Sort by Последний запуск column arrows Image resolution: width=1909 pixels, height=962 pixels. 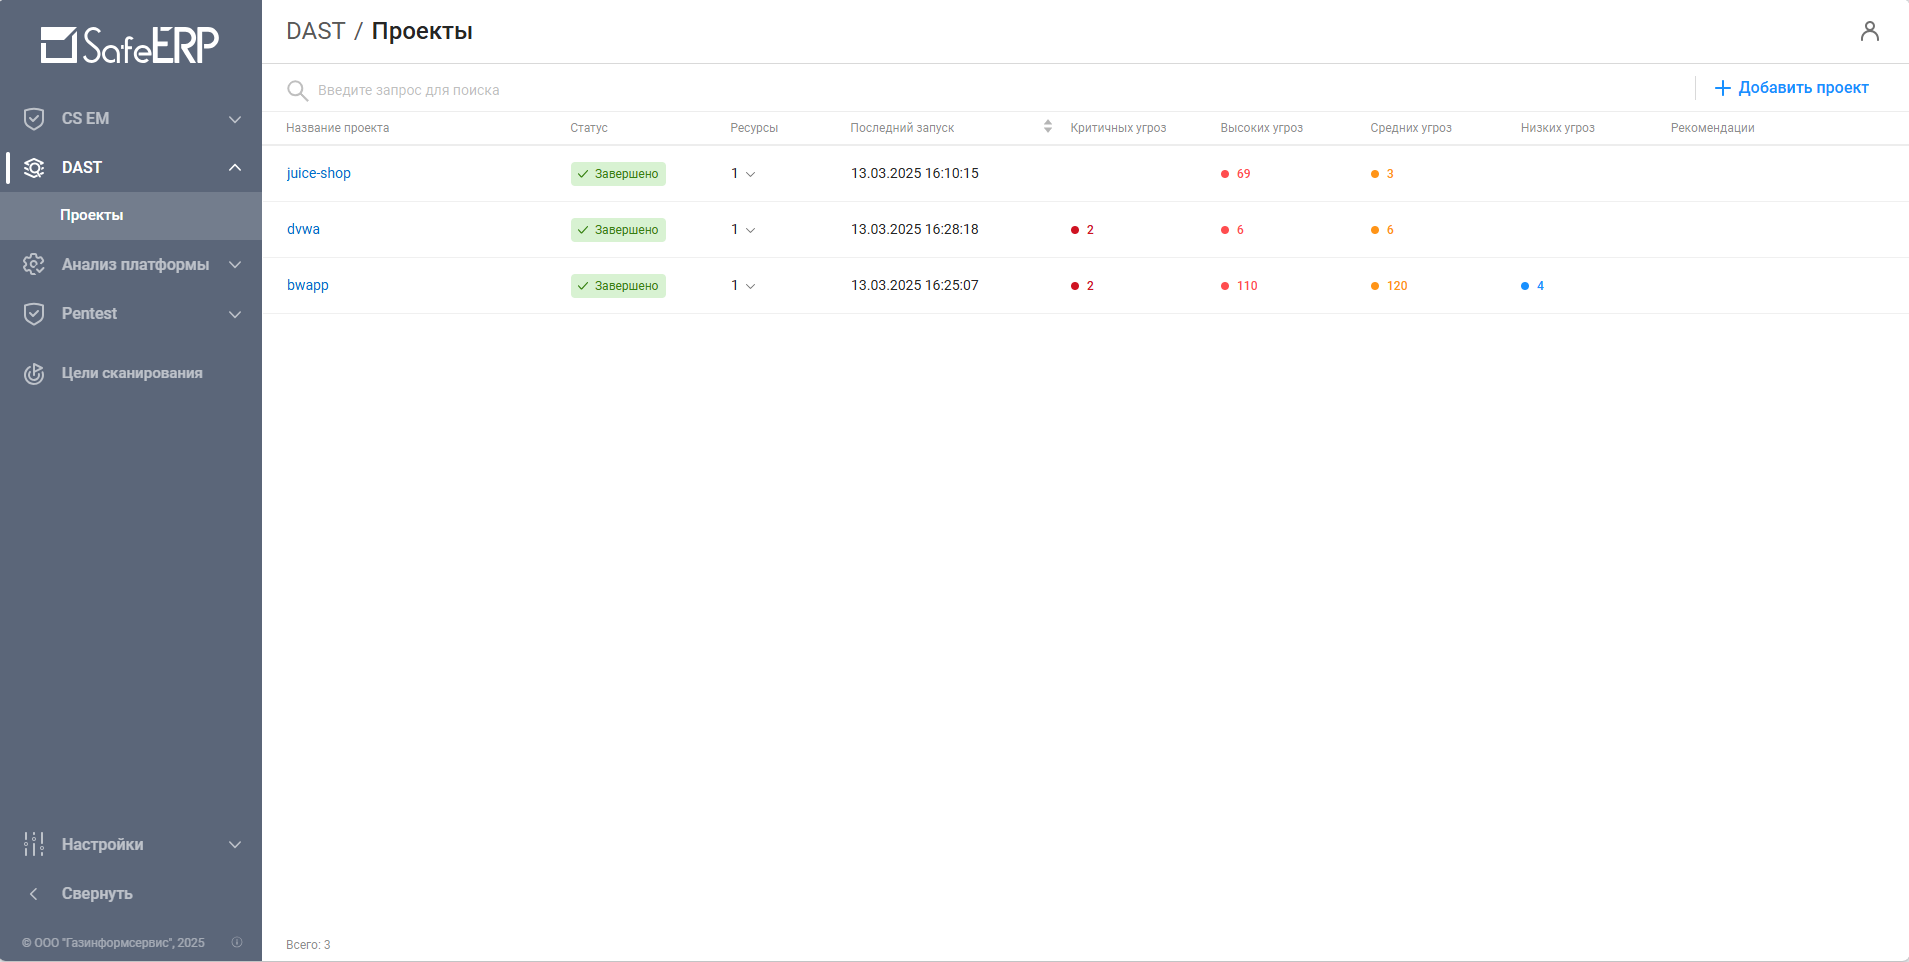[1047, 127]
